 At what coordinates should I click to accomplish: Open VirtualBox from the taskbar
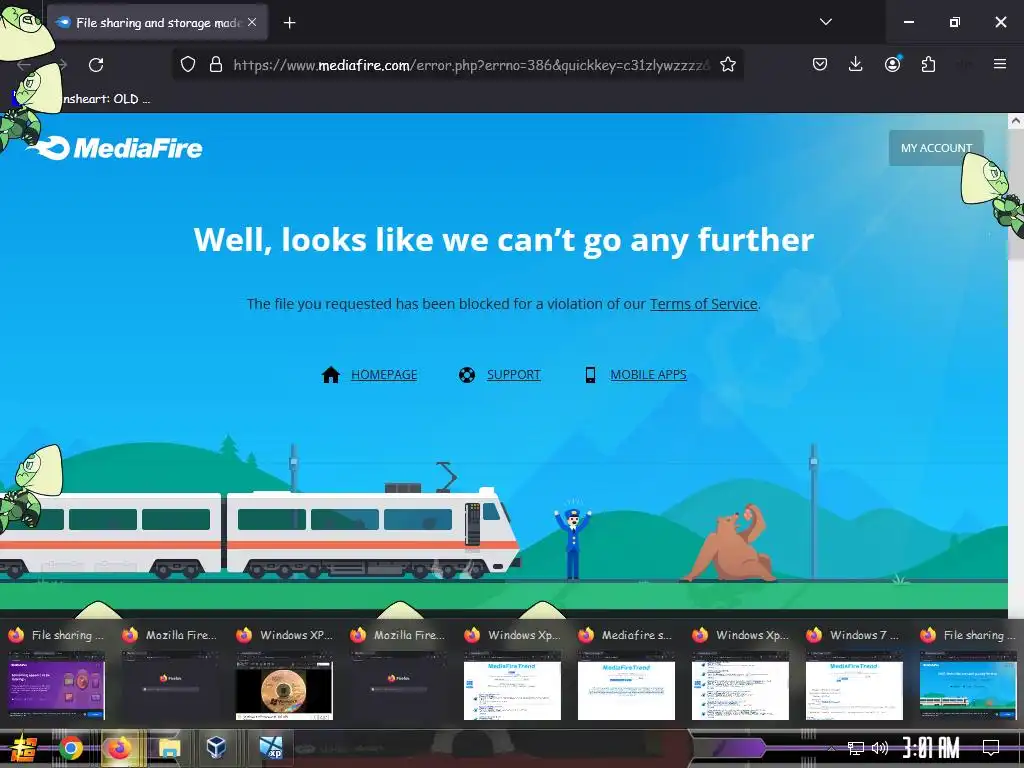[216, 747]
